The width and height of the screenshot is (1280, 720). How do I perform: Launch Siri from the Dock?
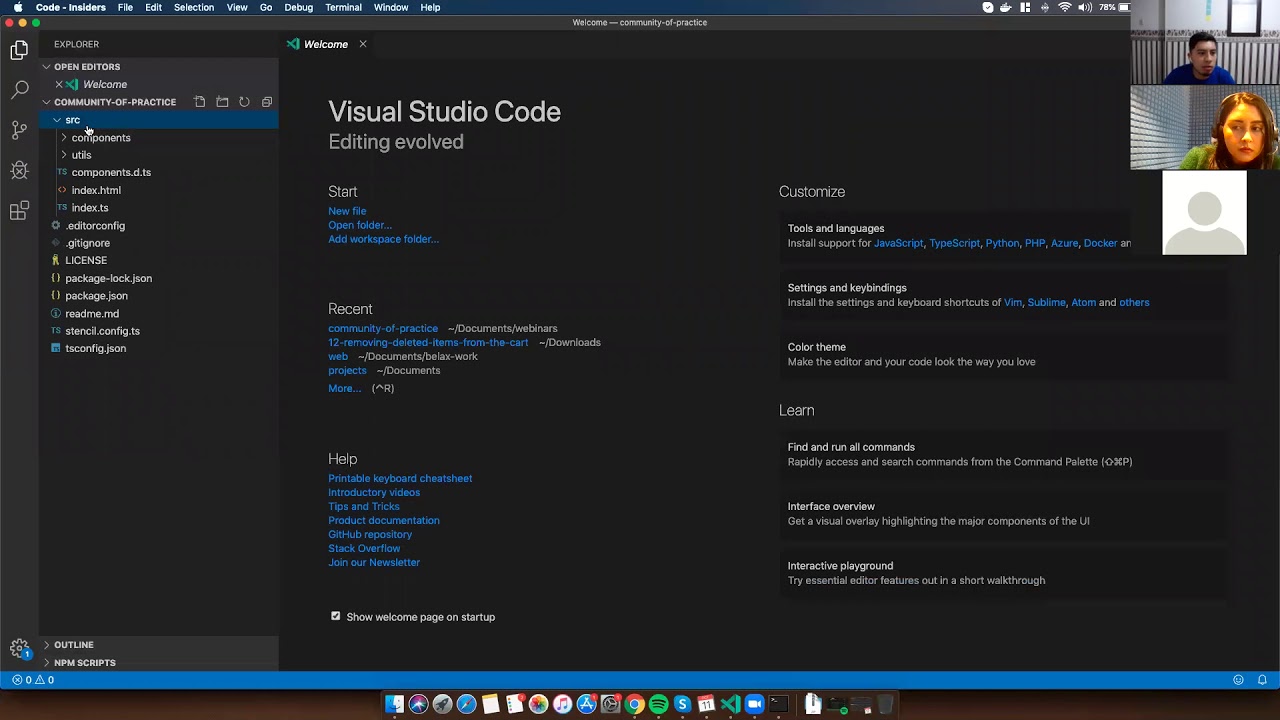(x=418, y=704)
